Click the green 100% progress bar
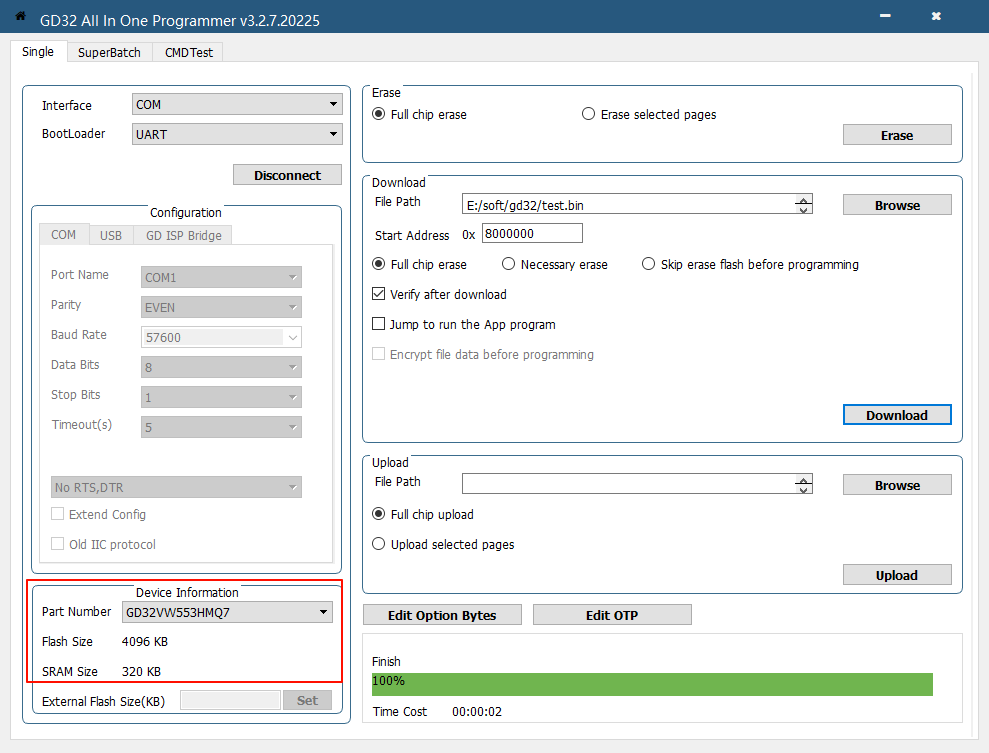This screenshot has height=753, width=989. click(x=651, y=684)
